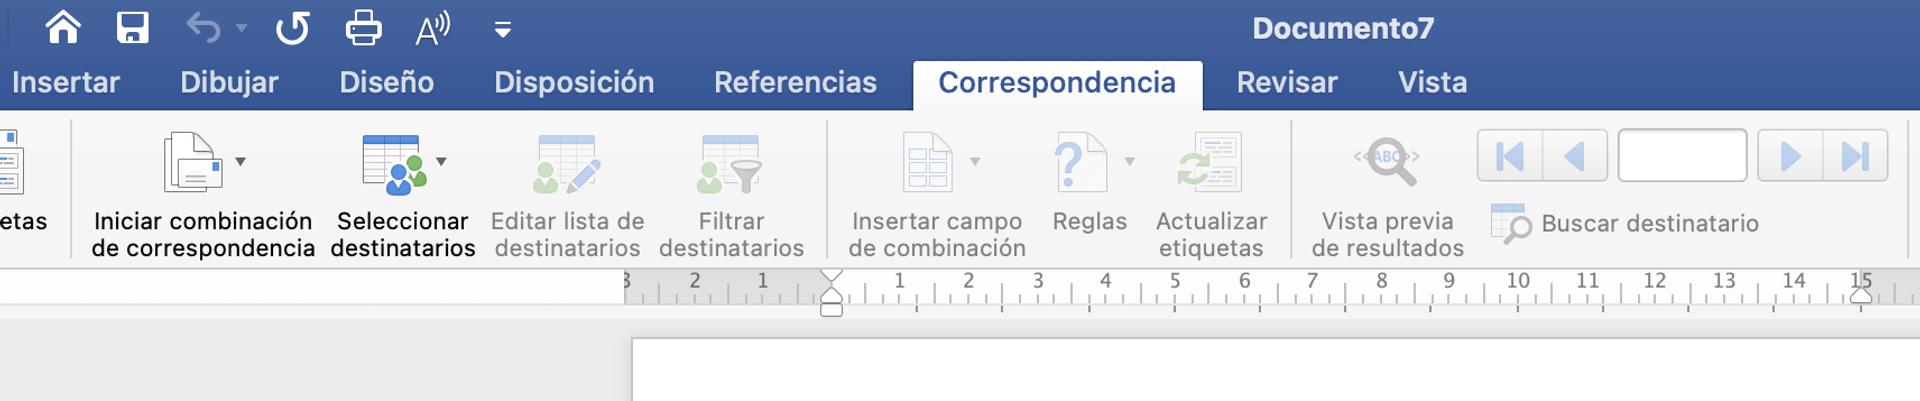Save document with the floppy disk icon
This screenshot has height=401, width=1920.
[x=132, y=28]
